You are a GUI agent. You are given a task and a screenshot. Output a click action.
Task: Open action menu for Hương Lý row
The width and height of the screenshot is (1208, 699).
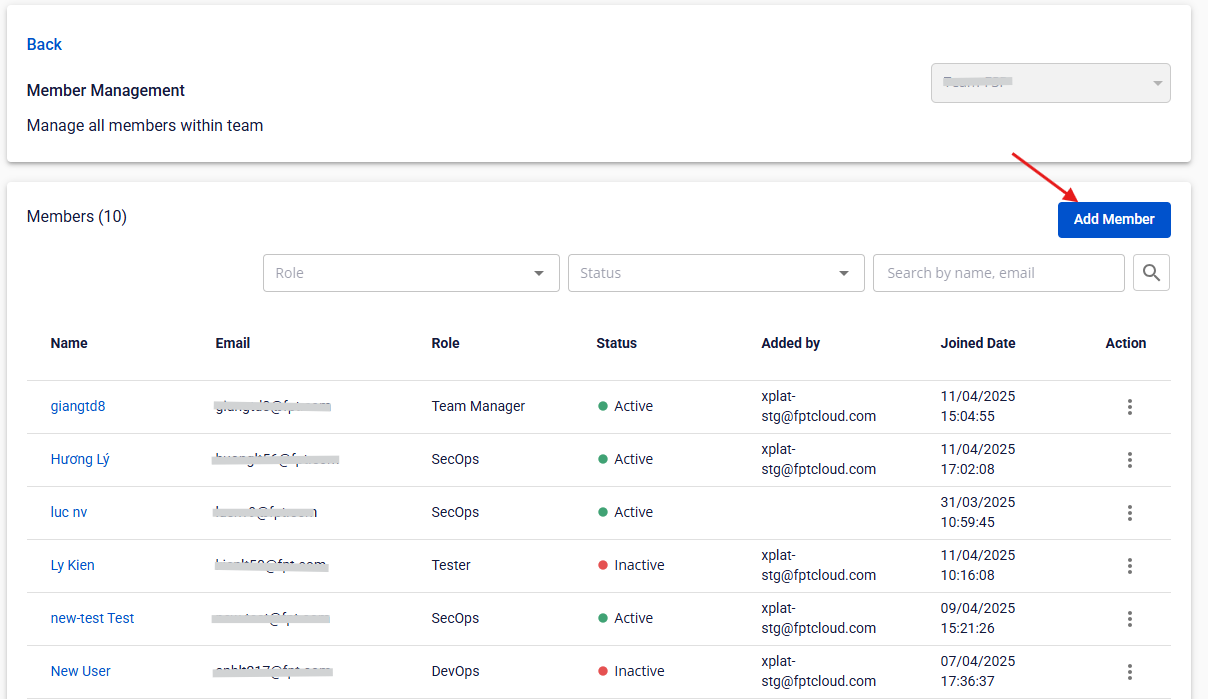coord(1130,460)
